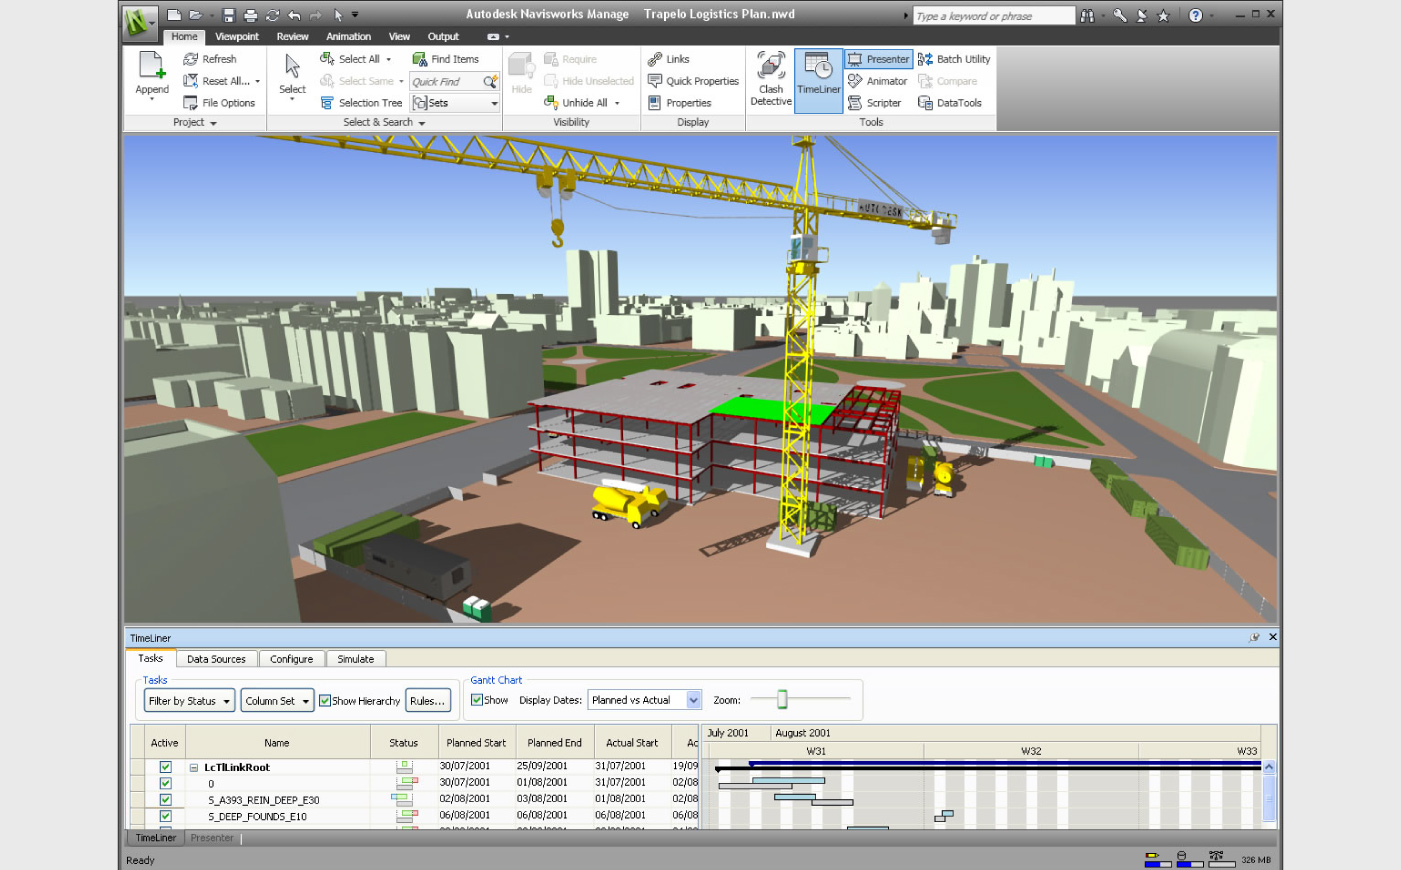
Task: Open the Selection Tree
Action: point(361,103)
